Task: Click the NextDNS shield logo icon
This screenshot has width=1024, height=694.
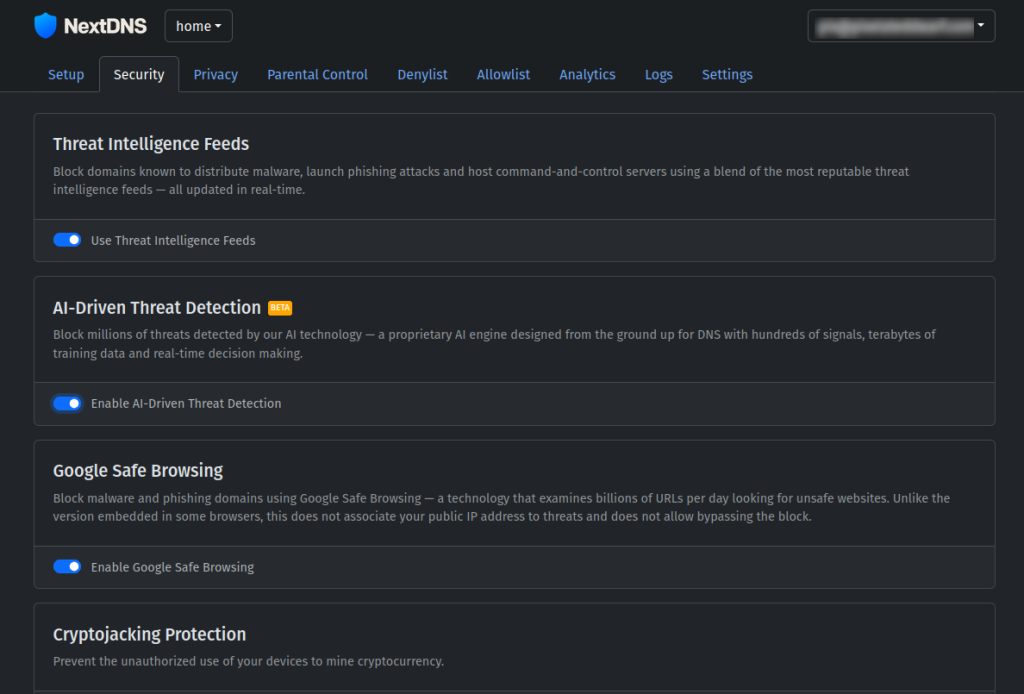Action: coord(45,25)
